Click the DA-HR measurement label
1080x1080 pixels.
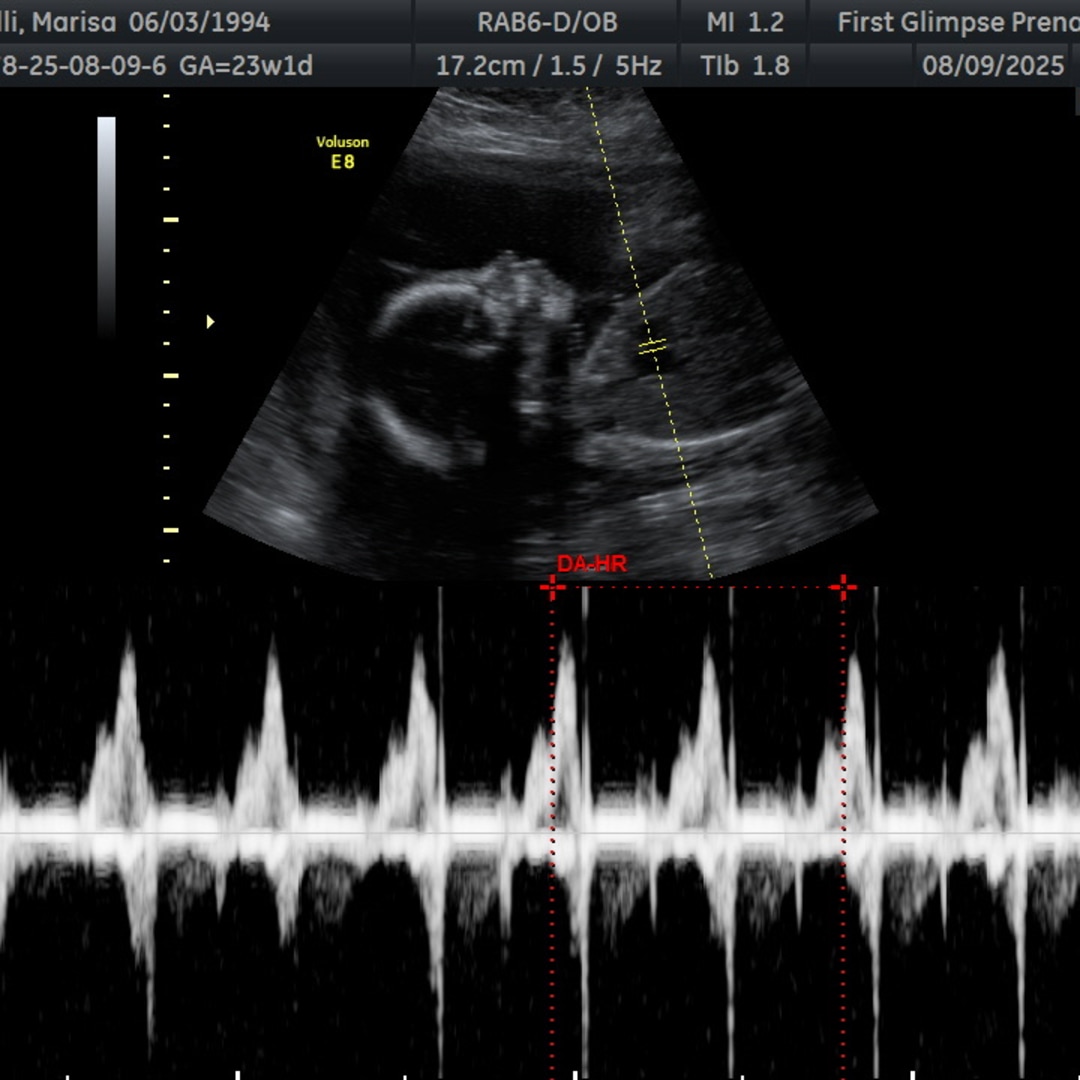click(592, 564)
